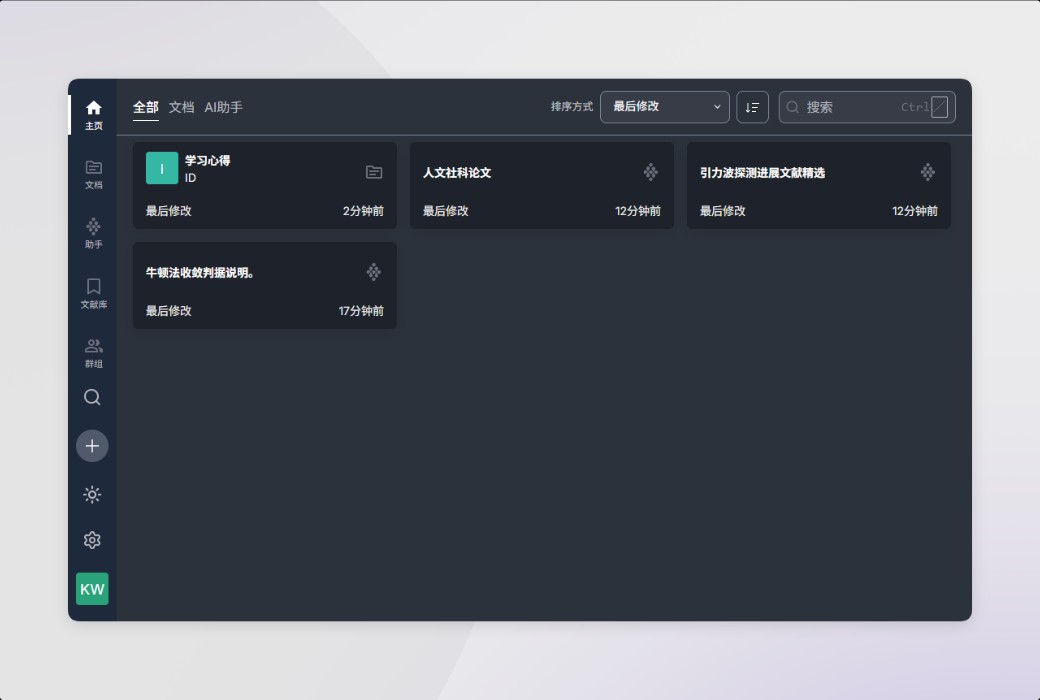Toggle light/dark theme sun icon
1040x700 pixels.
pos(92,495)
